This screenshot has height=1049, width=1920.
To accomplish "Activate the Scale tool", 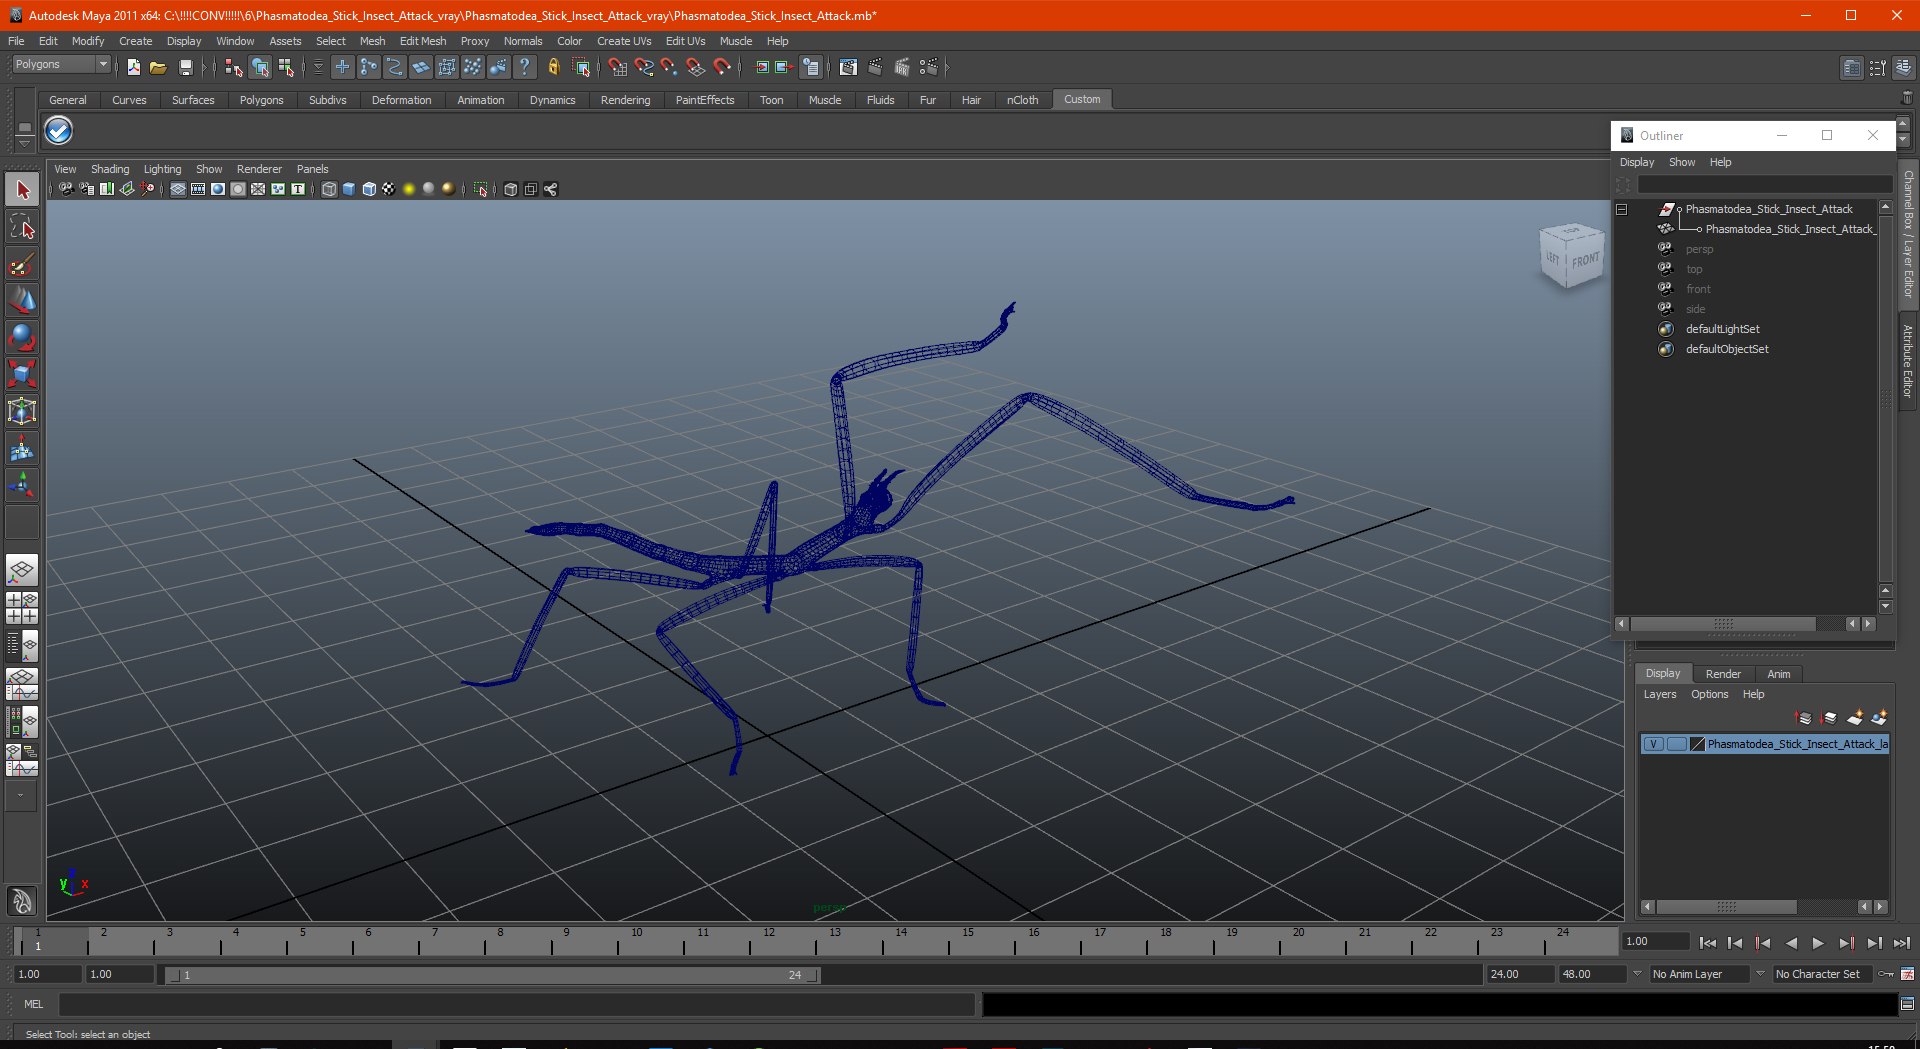I will click(22, 375).
